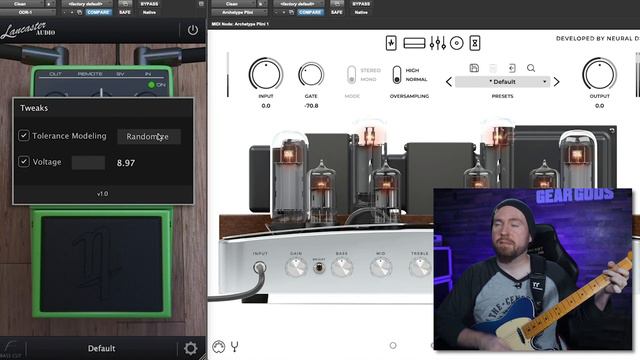
Task: Flip the High/Normal oversampling switch
Action: click(397, 75)
